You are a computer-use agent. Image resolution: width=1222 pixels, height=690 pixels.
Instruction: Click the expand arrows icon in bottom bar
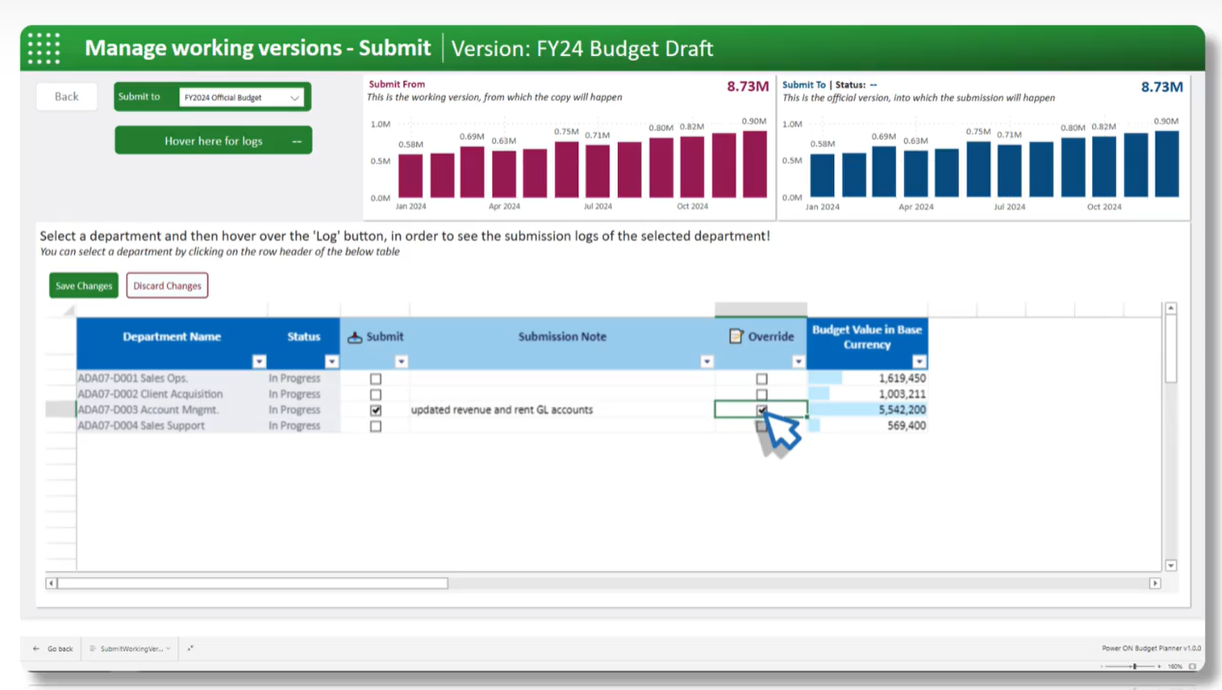pos(190,648)
